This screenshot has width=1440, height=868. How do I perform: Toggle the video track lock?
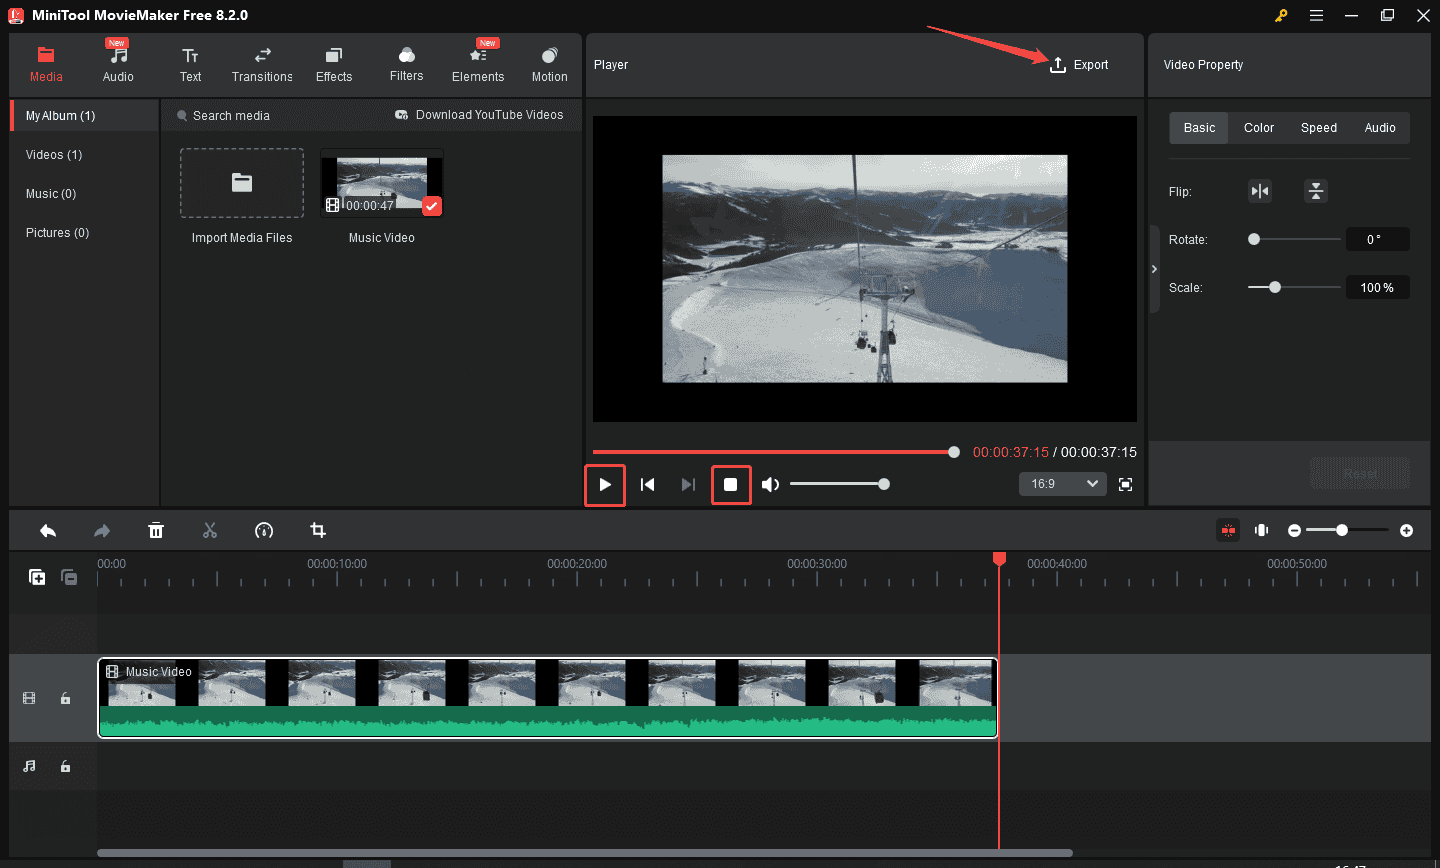(x=65, y=698)
